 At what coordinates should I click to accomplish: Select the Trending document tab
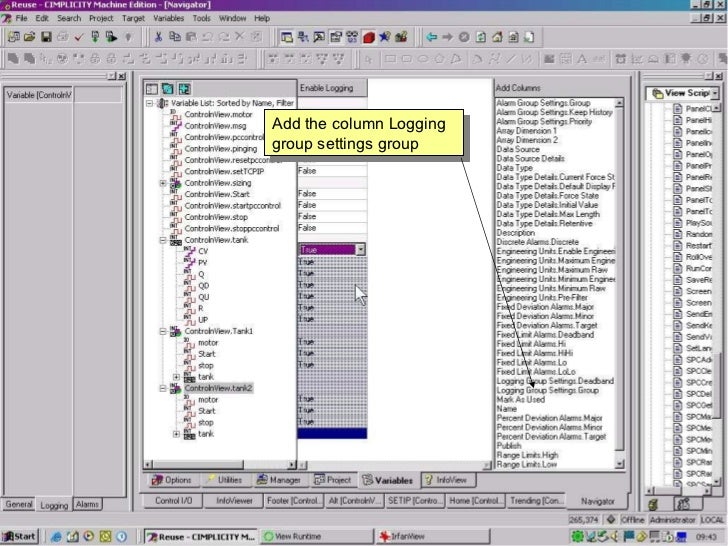coord(537,501)
